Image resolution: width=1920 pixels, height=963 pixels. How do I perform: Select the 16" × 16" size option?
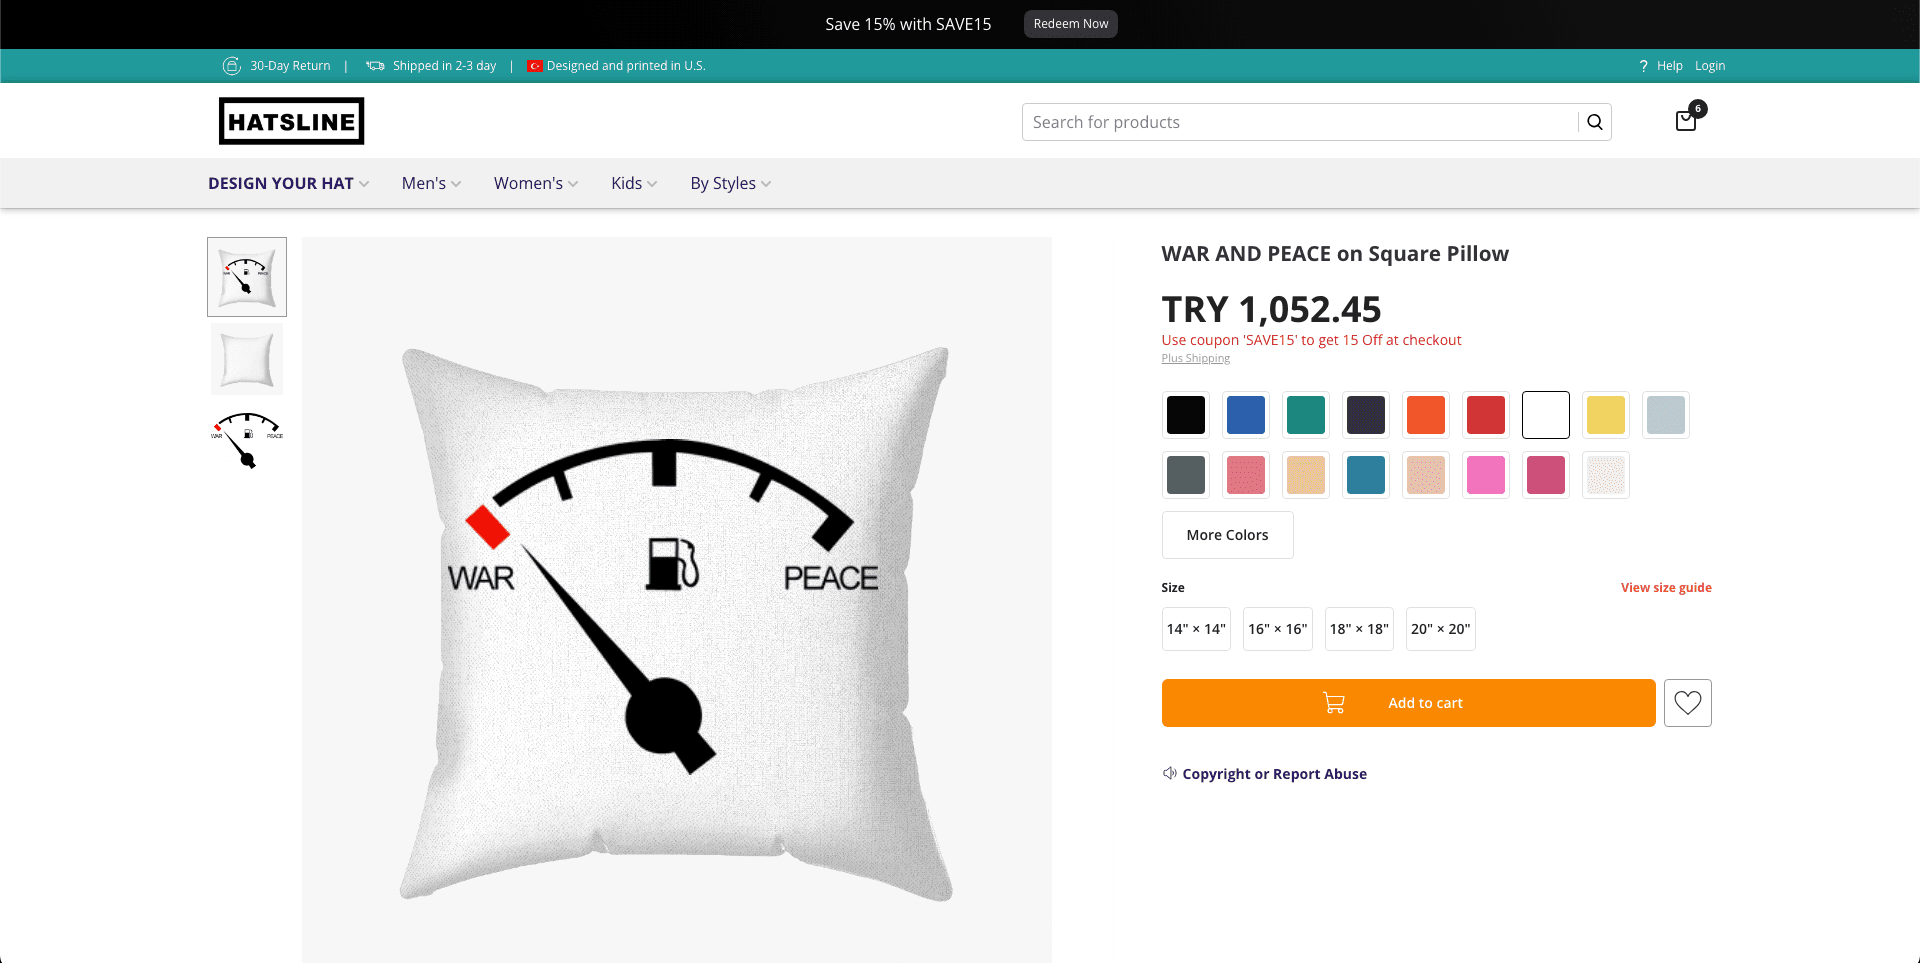[x=1277, y=628]
